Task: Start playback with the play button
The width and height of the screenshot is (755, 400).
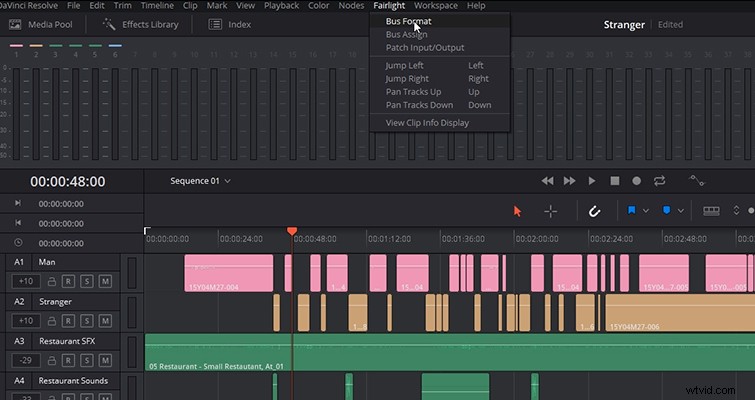Action: coord(592,181)
